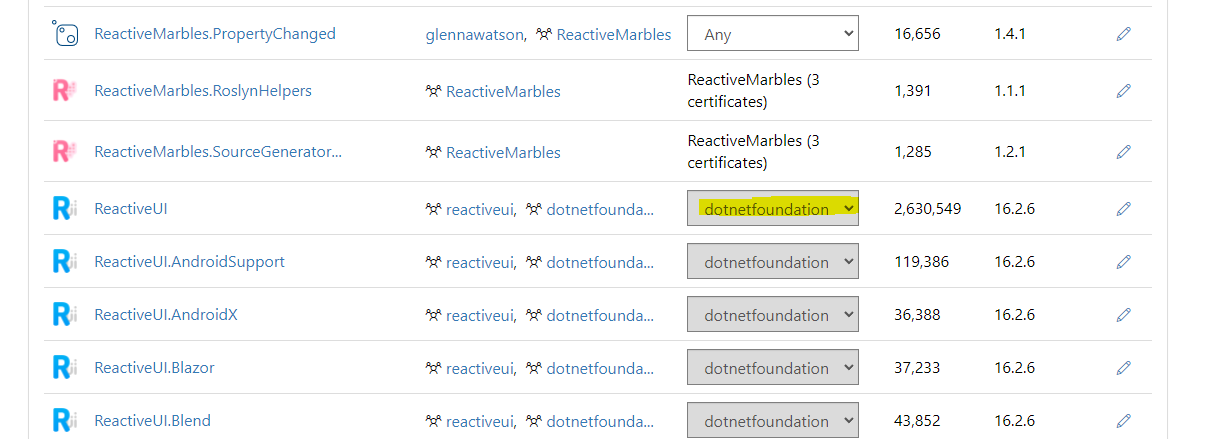Click the ReactiveUI.Blend package logo icon
This screenshot has height=439, width=1208.
coord(64,421)
